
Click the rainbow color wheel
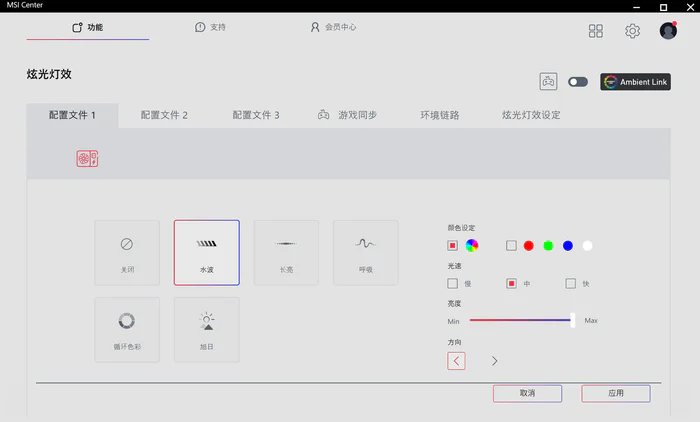(472, 245)
